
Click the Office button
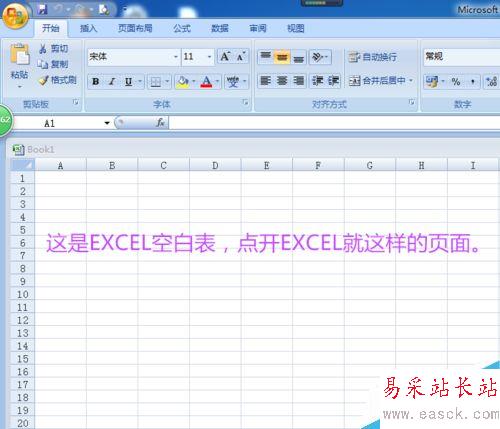pos(15,15)
